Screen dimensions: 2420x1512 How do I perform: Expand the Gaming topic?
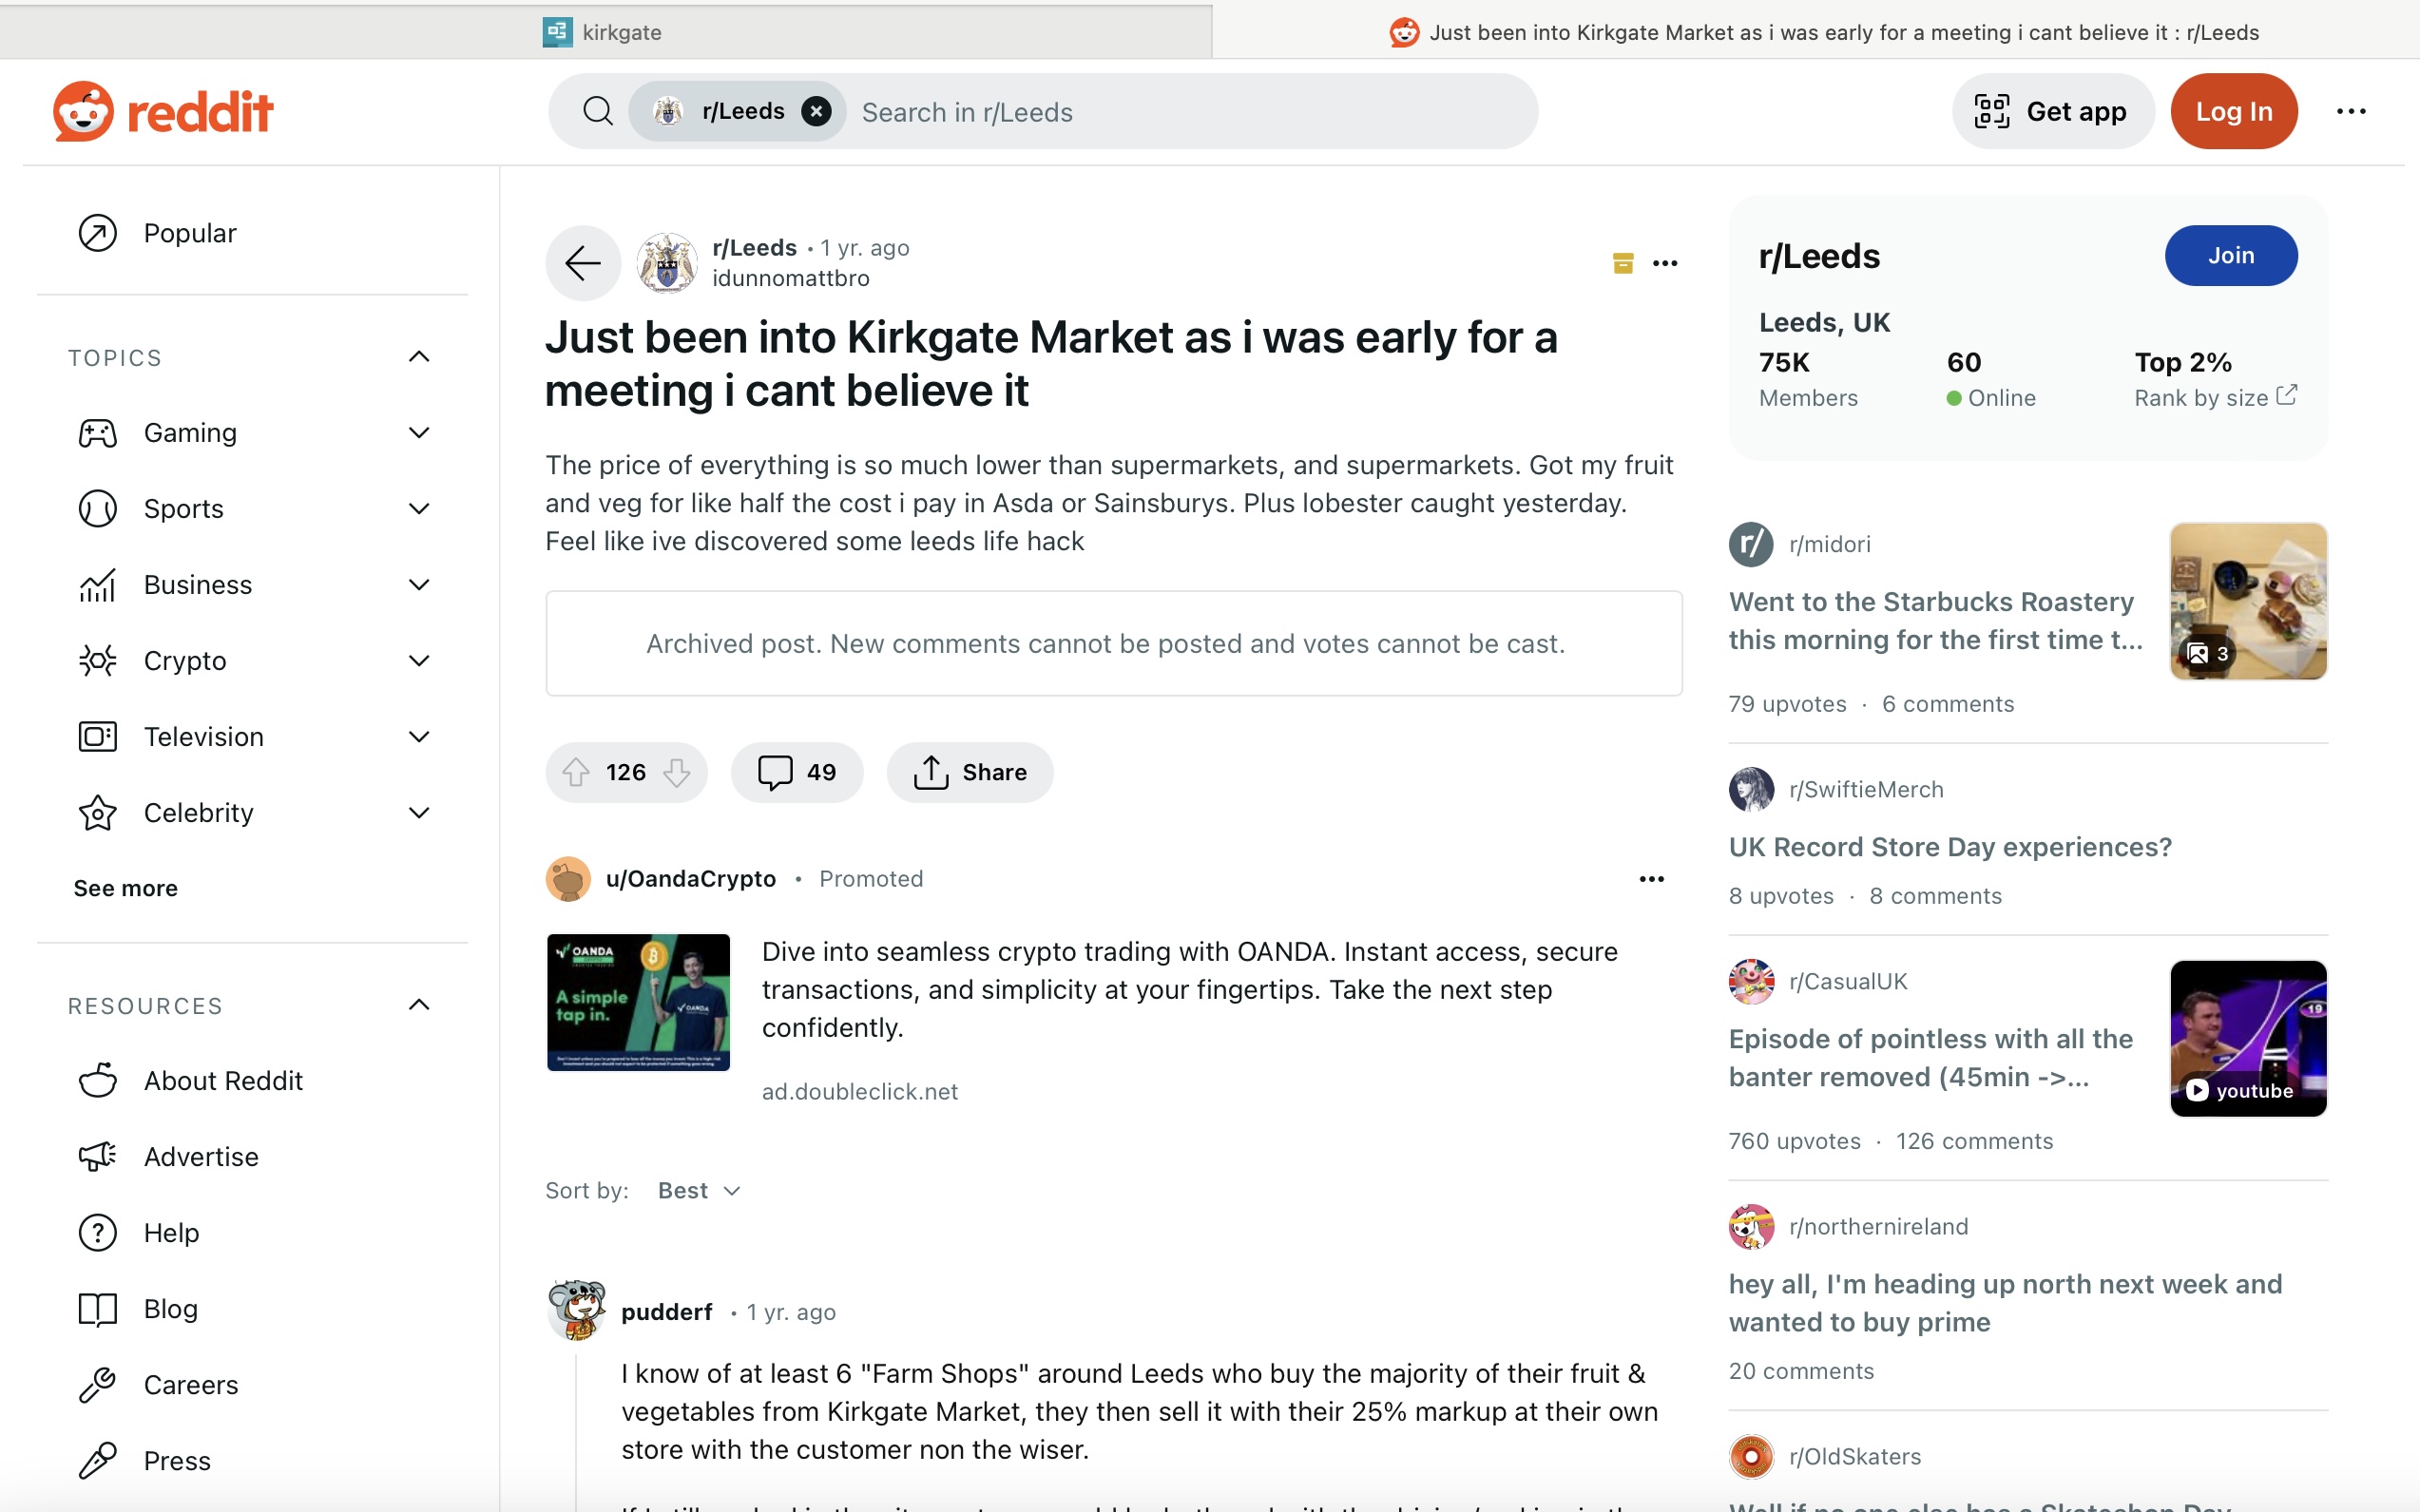coord(419,433)
